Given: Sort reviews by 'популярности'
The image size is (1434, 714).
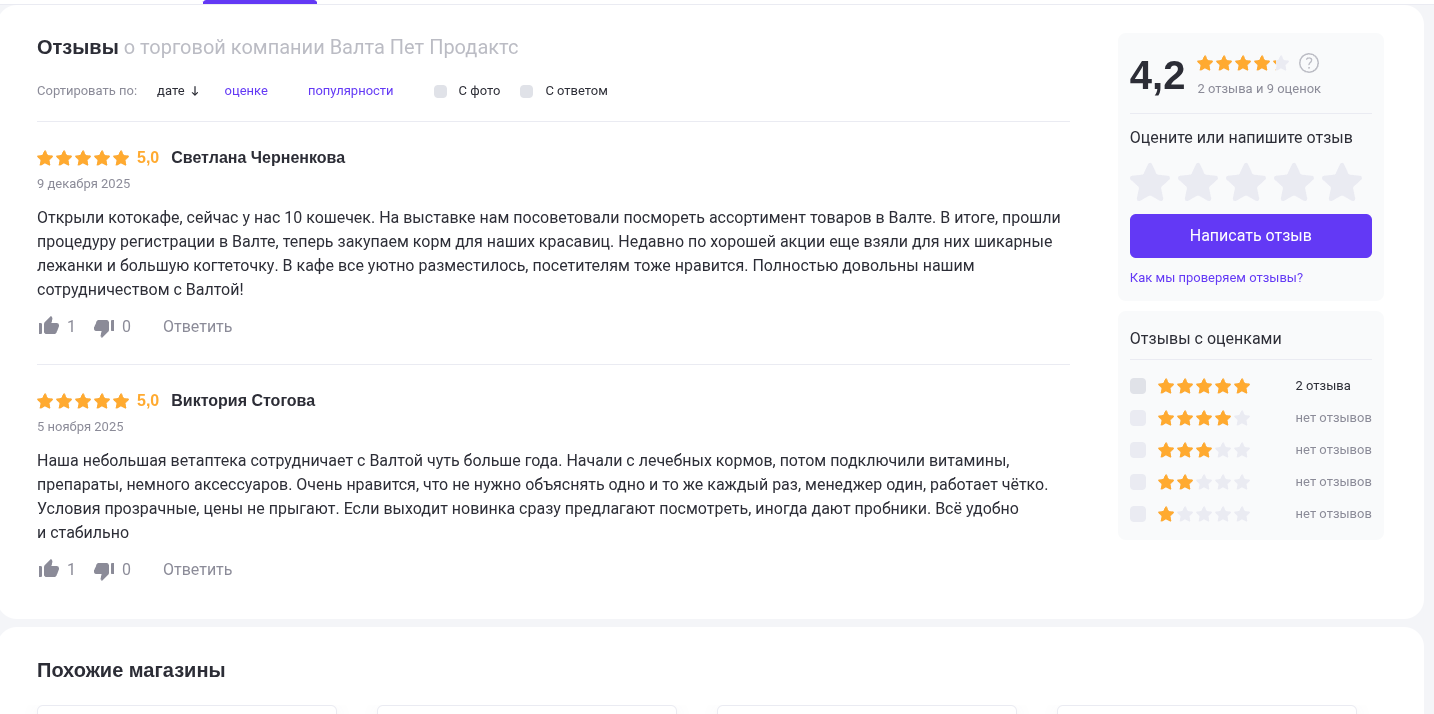Looking at the screenshot, I should 350,91.
